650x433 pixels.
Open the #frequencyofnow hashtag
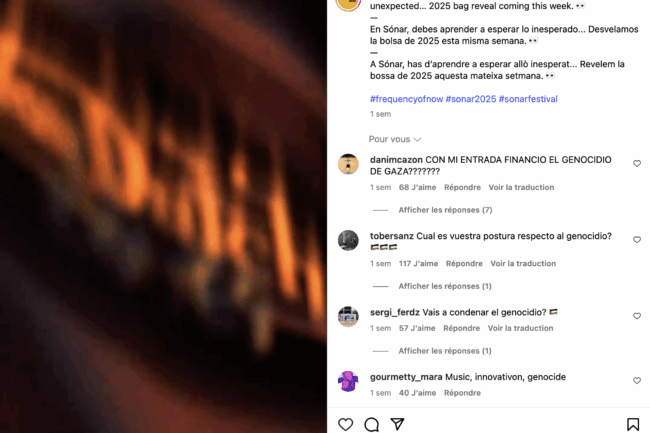(406, 99)
